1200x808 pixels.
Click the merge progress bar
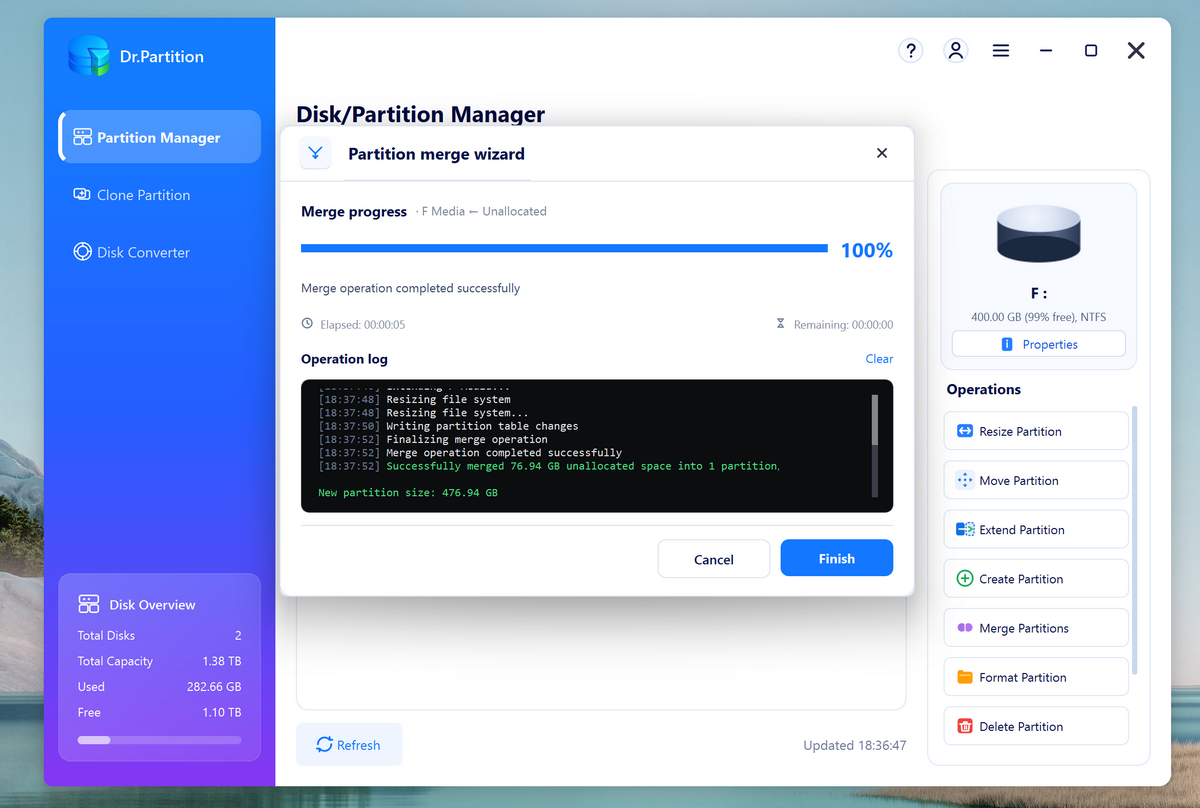click(x=564, y=248)
